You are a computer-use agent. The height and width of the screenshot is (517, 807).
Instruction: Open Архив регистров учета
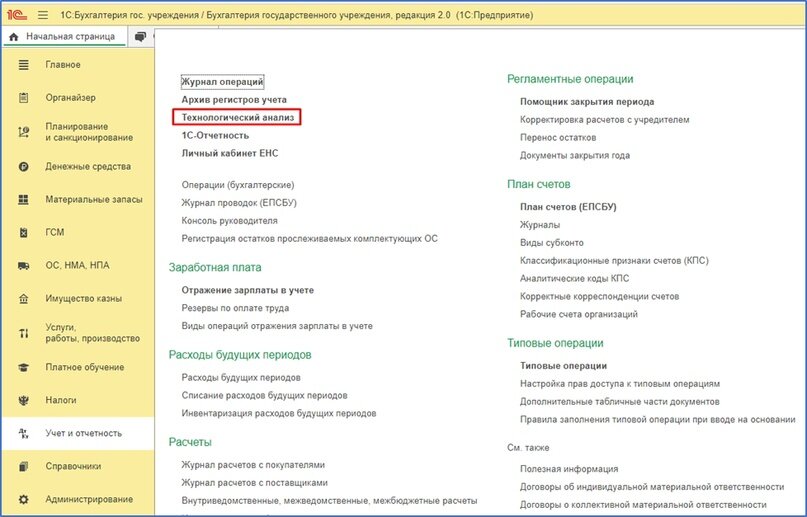click(234, 100)
